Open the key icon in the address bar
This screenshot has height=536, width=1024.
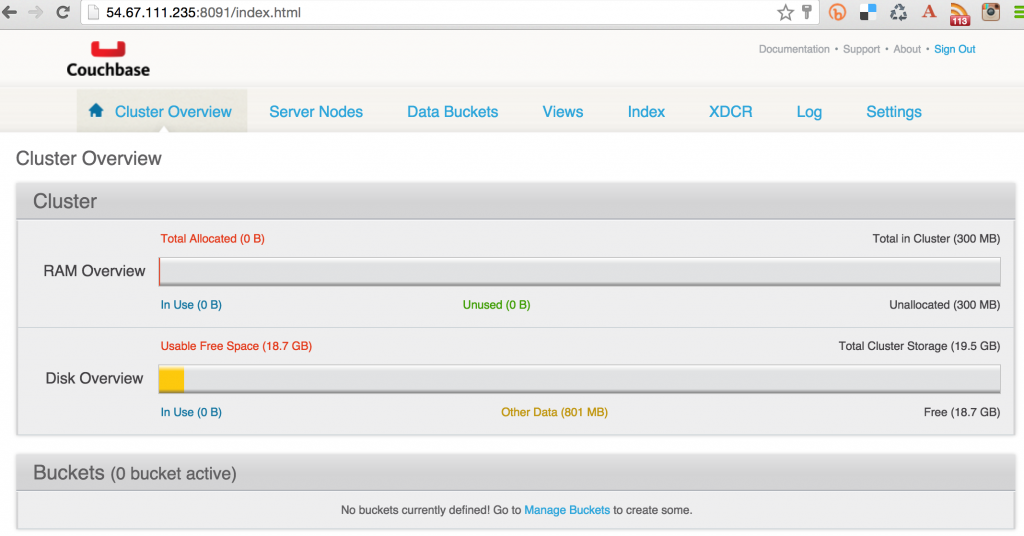point(807,12)
